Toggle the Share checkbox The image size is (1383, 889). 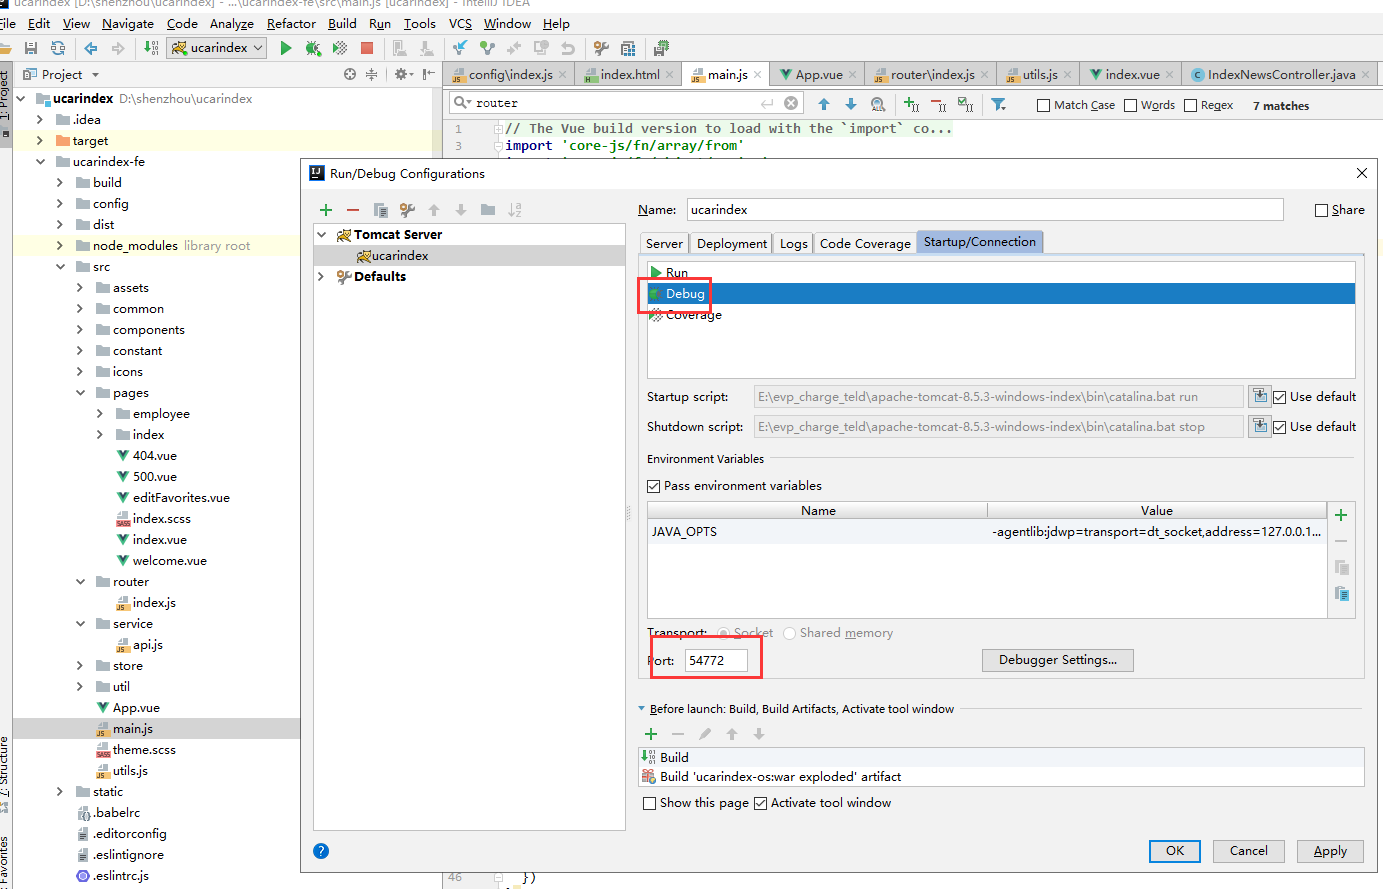tap(1322, 210)
